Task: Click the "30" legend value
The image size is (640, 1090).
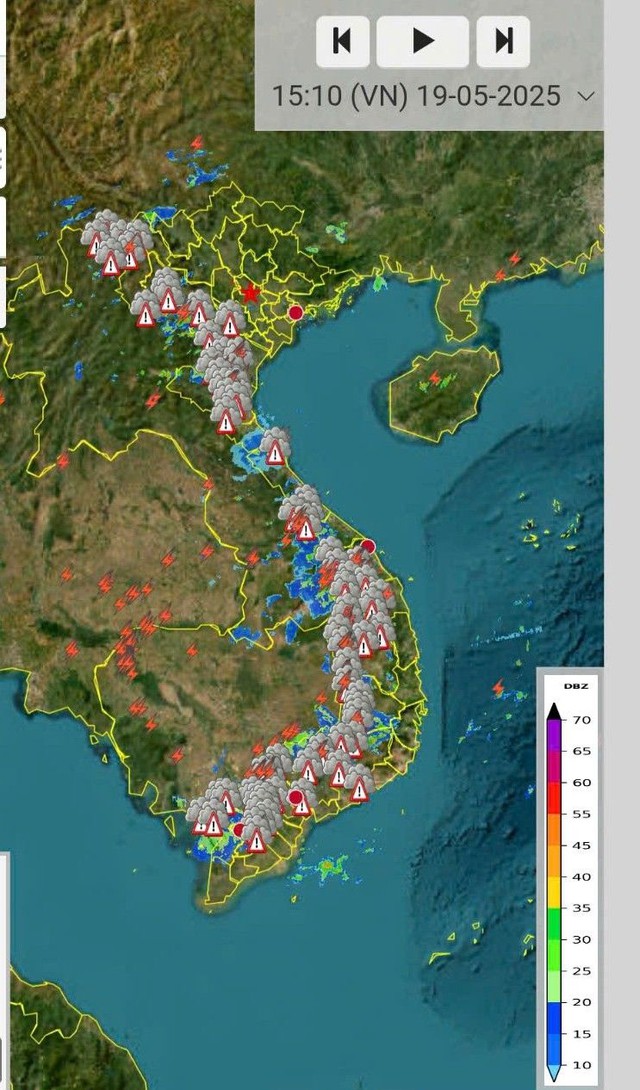Action: 582,939
